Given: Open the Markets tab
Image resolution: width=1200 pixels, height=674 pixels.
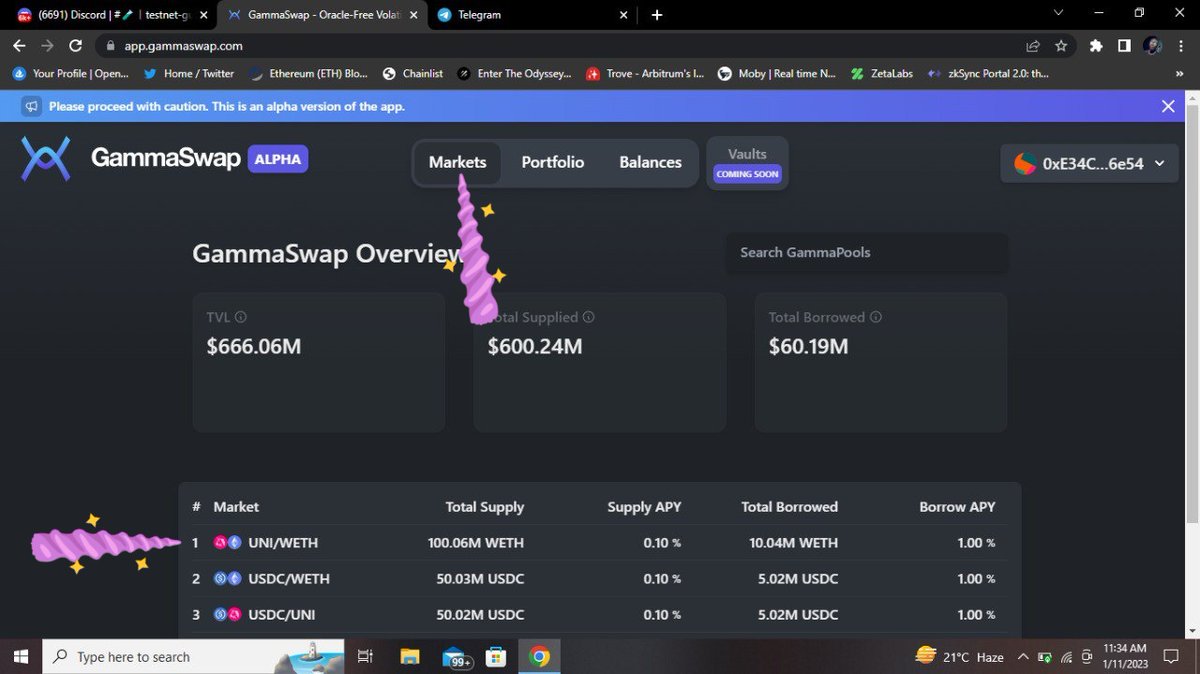Looking at the screenshot, I should pyautogui.click(x=457, y=162).
